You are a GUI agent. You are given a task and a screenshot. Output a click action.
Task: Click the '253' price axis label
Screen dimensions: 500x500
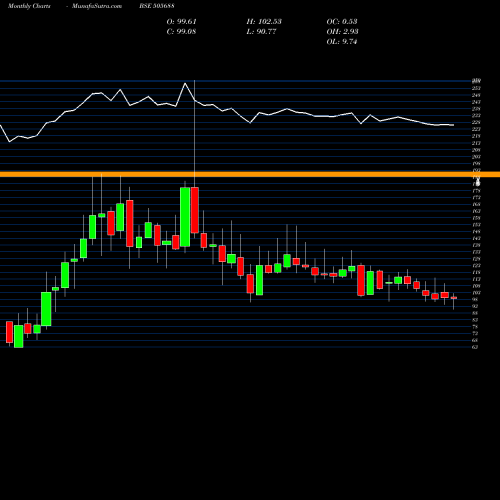pos(476,88)
